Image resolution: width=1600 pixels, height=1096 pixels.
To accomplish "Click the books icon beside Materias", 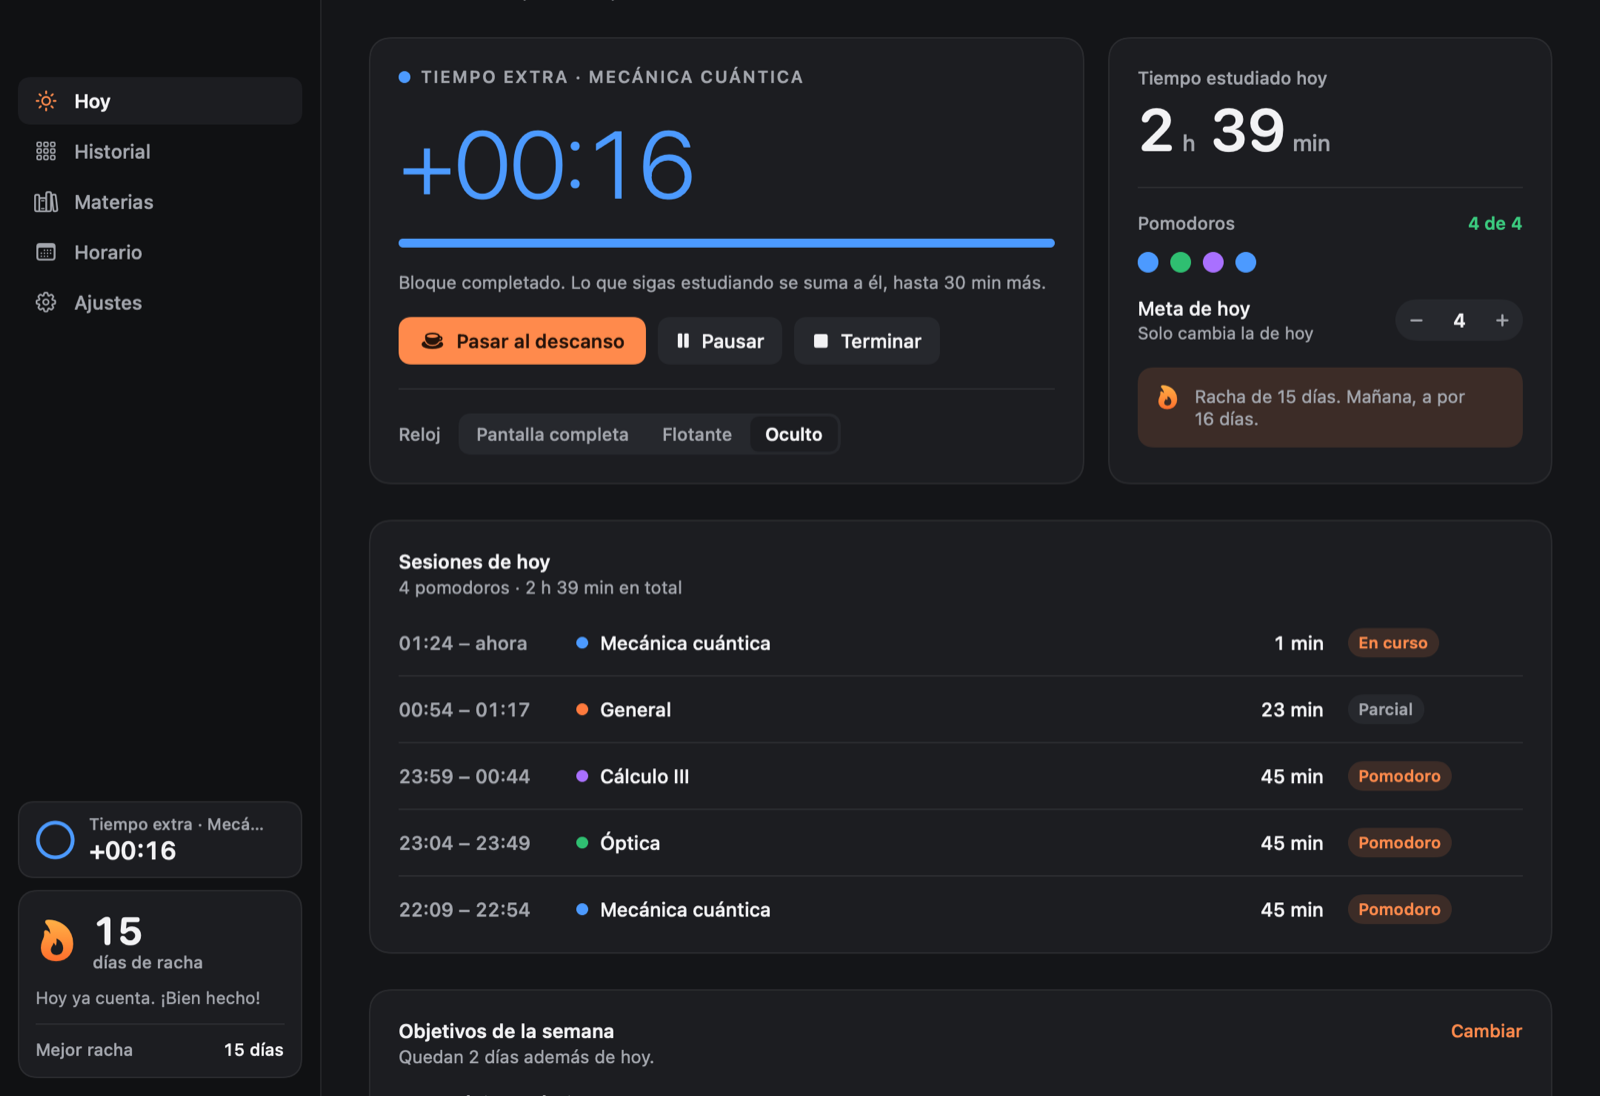I will point(46,202).
